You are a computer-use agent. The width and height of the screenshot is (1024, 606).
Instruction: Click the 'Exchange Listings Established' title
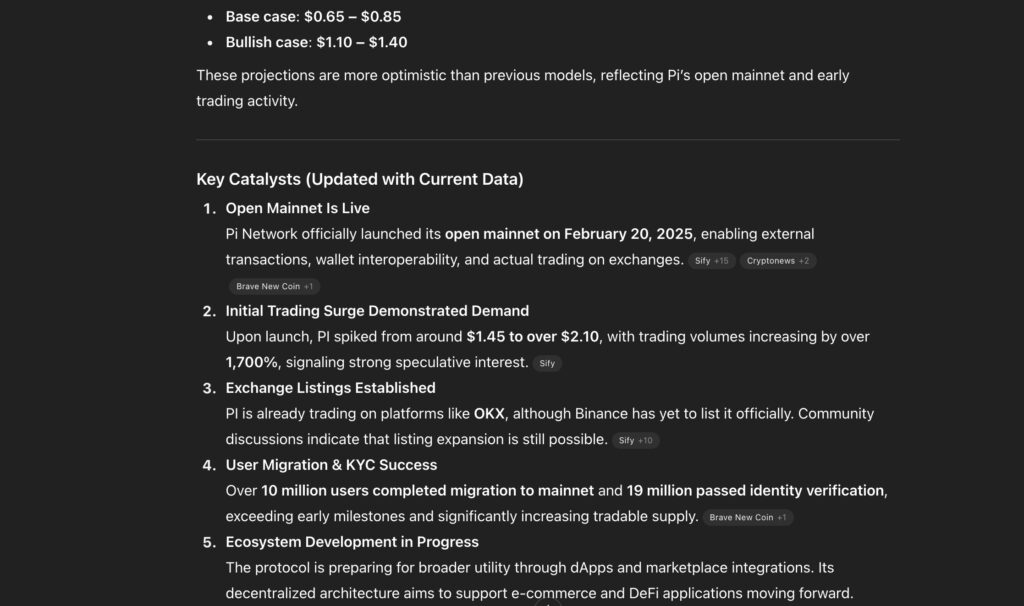click(x=330, y=388)
